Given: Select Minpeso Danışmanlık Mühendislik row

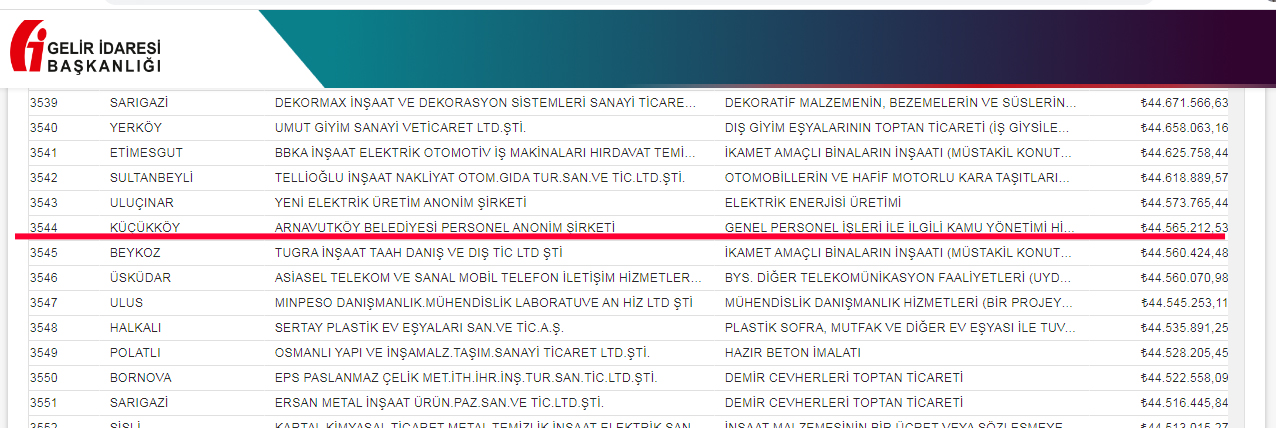Looking at the screenshot, I should 628,303.
